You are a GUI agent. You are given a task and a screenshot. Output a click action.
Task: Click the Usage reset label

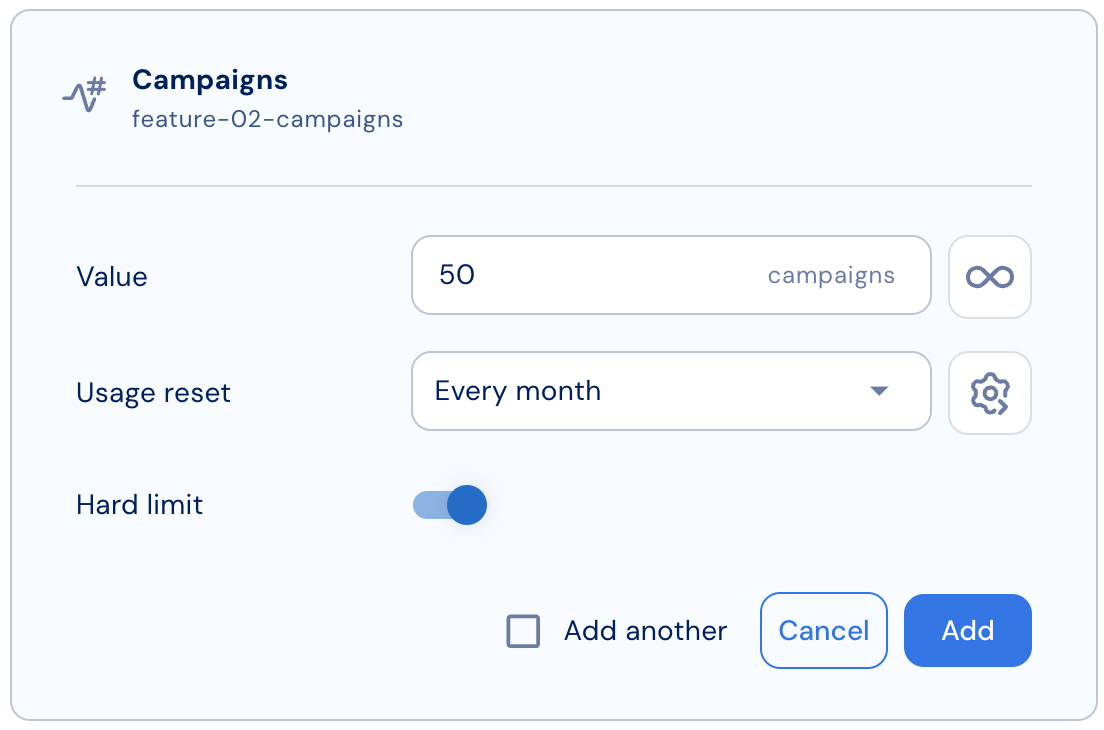(153, 393)
